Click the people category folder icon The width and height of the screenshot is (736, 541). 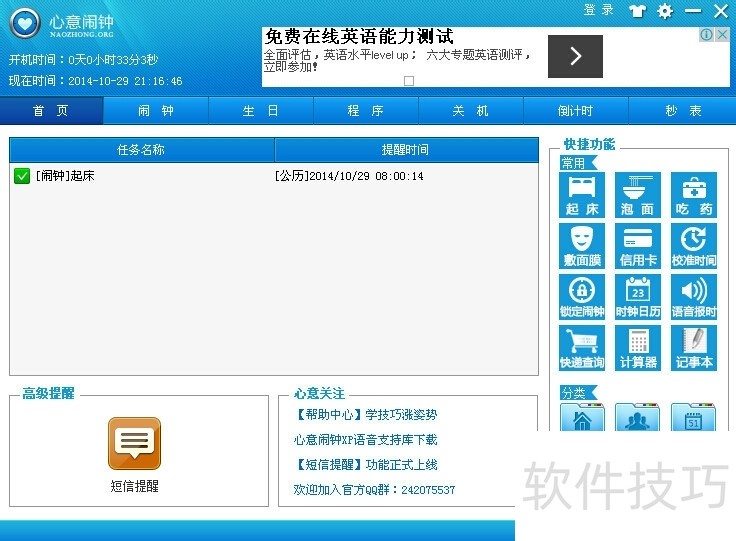pyautogui.click(x=637, y=417)
